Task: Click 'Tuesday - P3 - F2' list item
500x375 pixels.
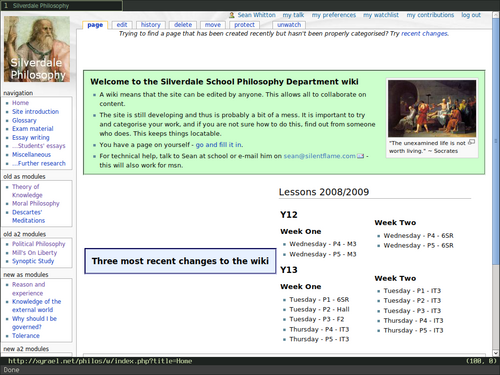Action: [317, 319]
